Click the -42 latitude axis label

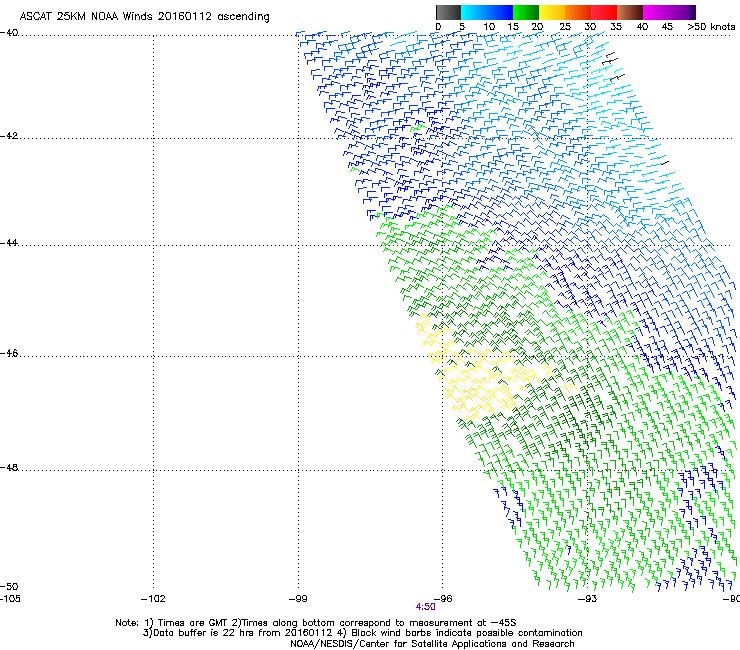click(9, 136)
